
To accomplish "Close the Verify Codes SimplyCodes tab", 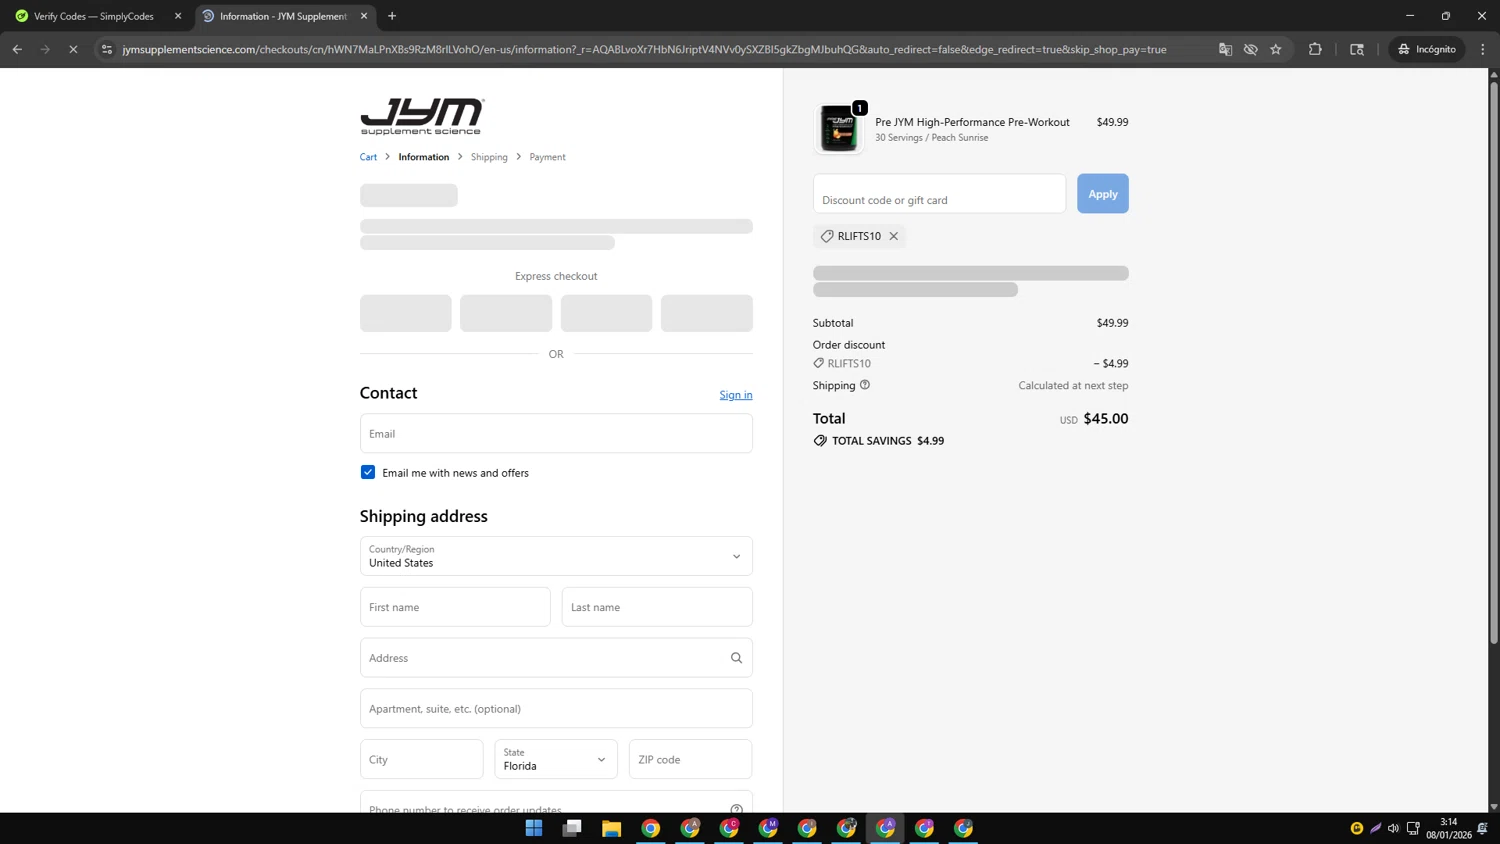I will point(178,16).
